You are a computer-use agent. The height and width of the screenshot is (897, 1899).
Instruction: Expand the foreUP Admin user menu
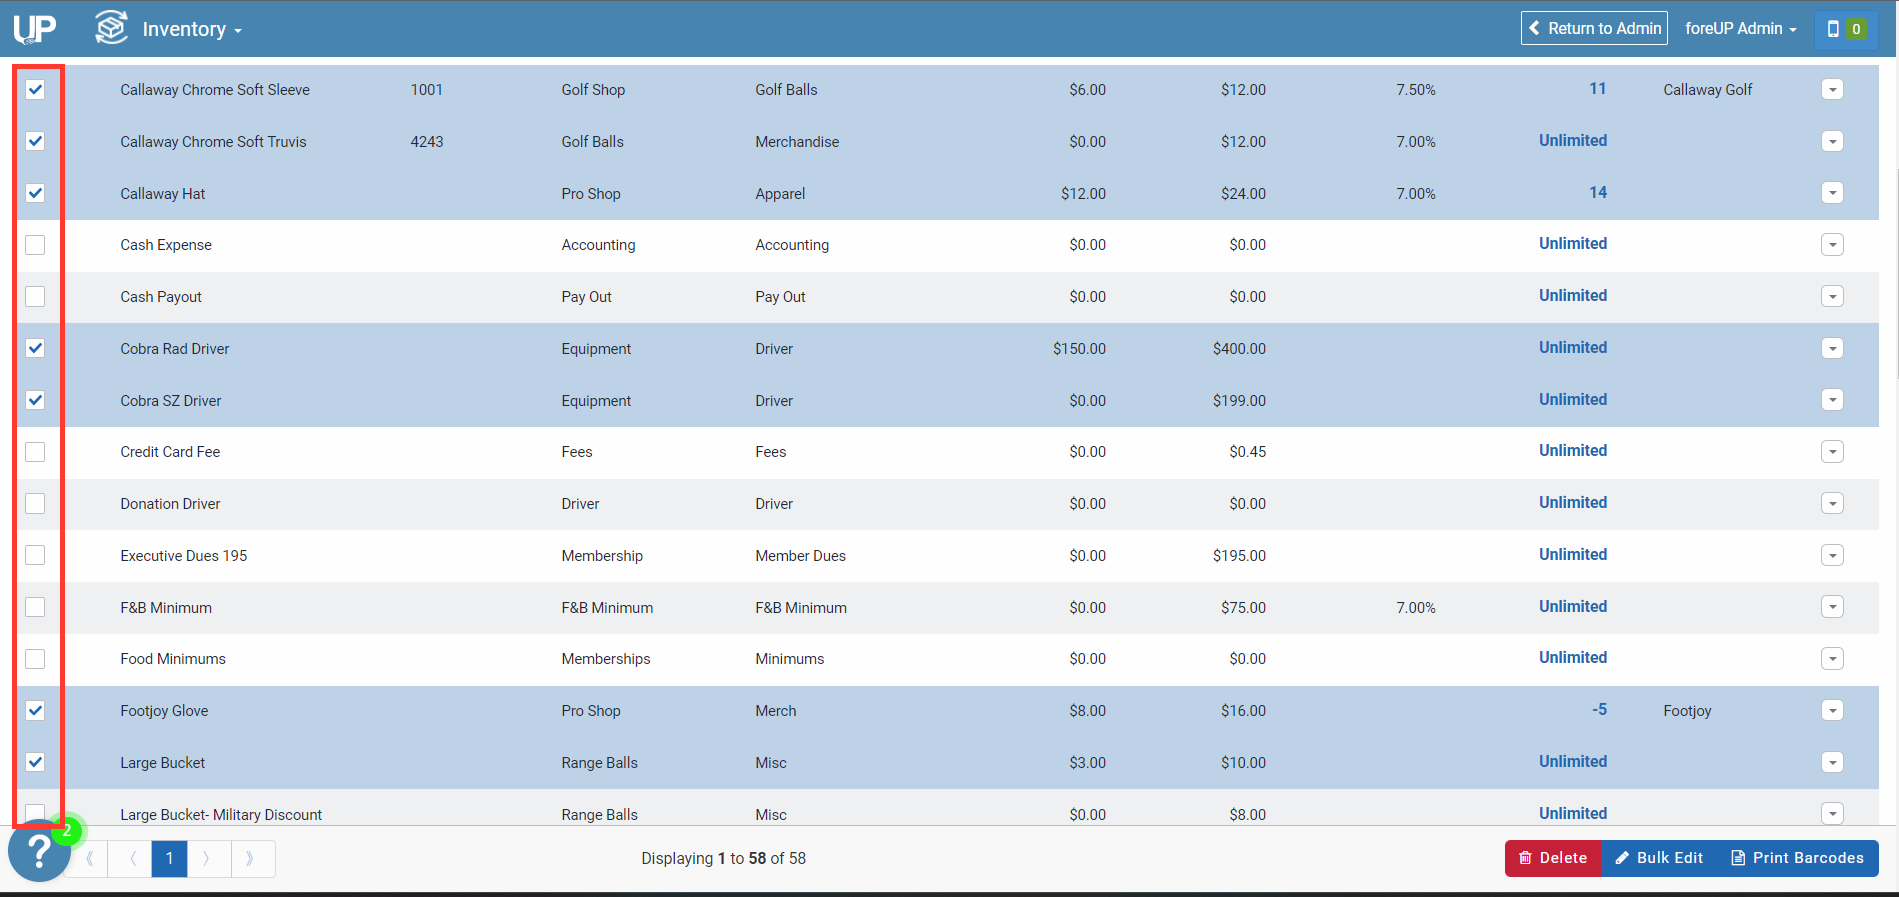[1740, 29]
